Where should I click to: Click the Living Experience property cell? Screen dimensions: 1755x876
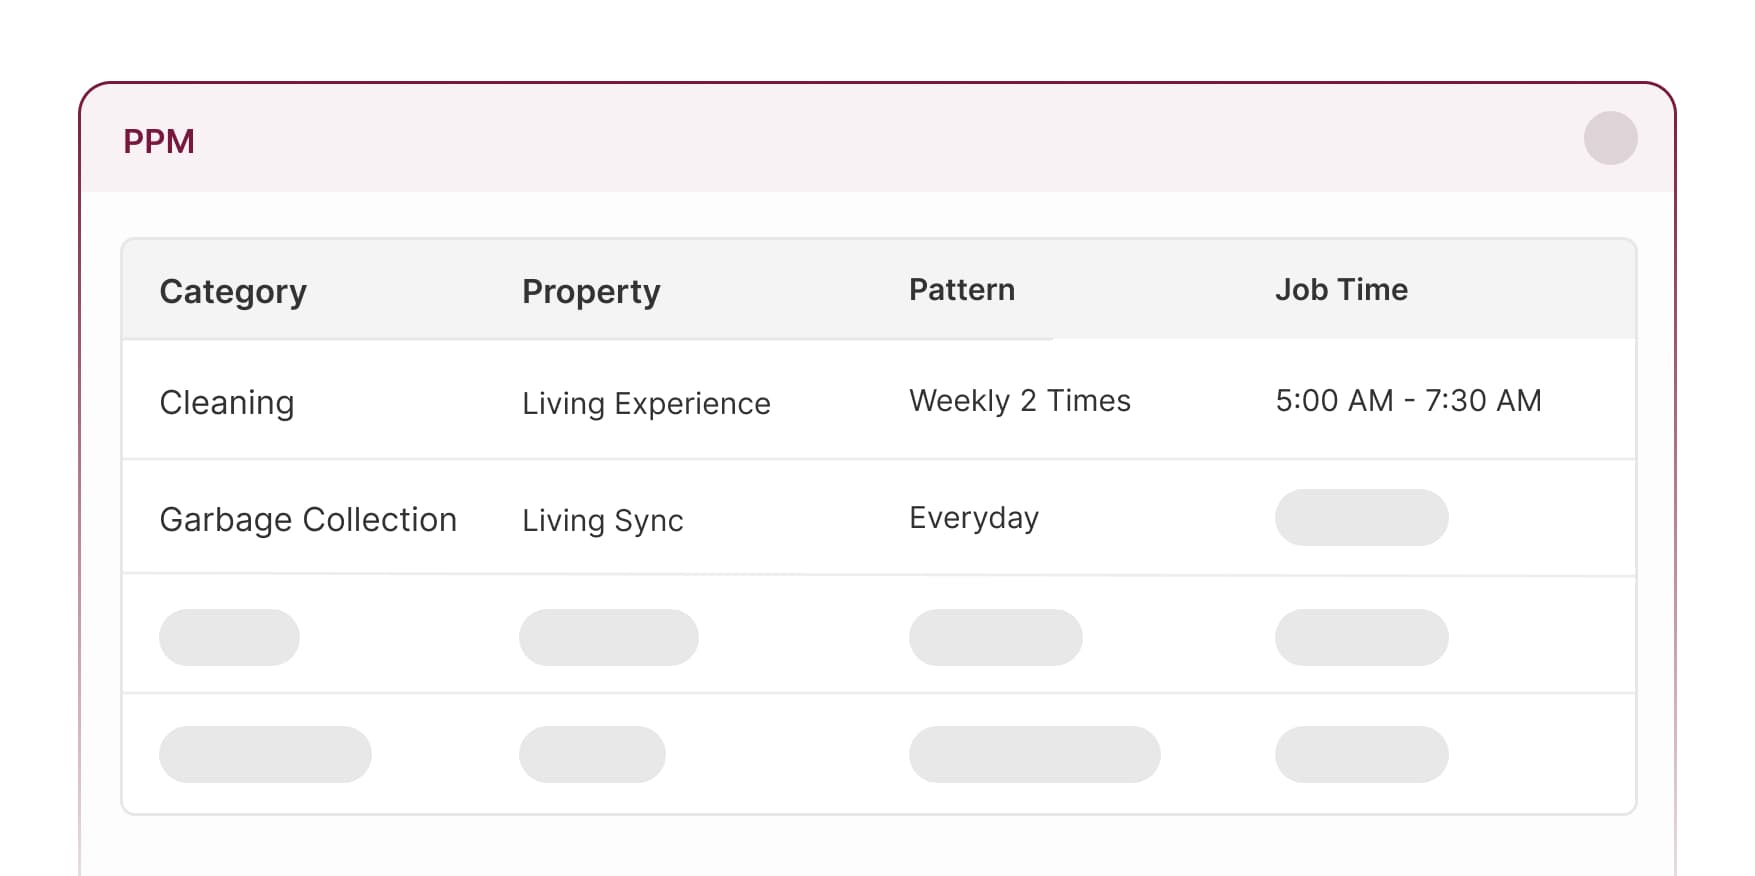point(646,404)
